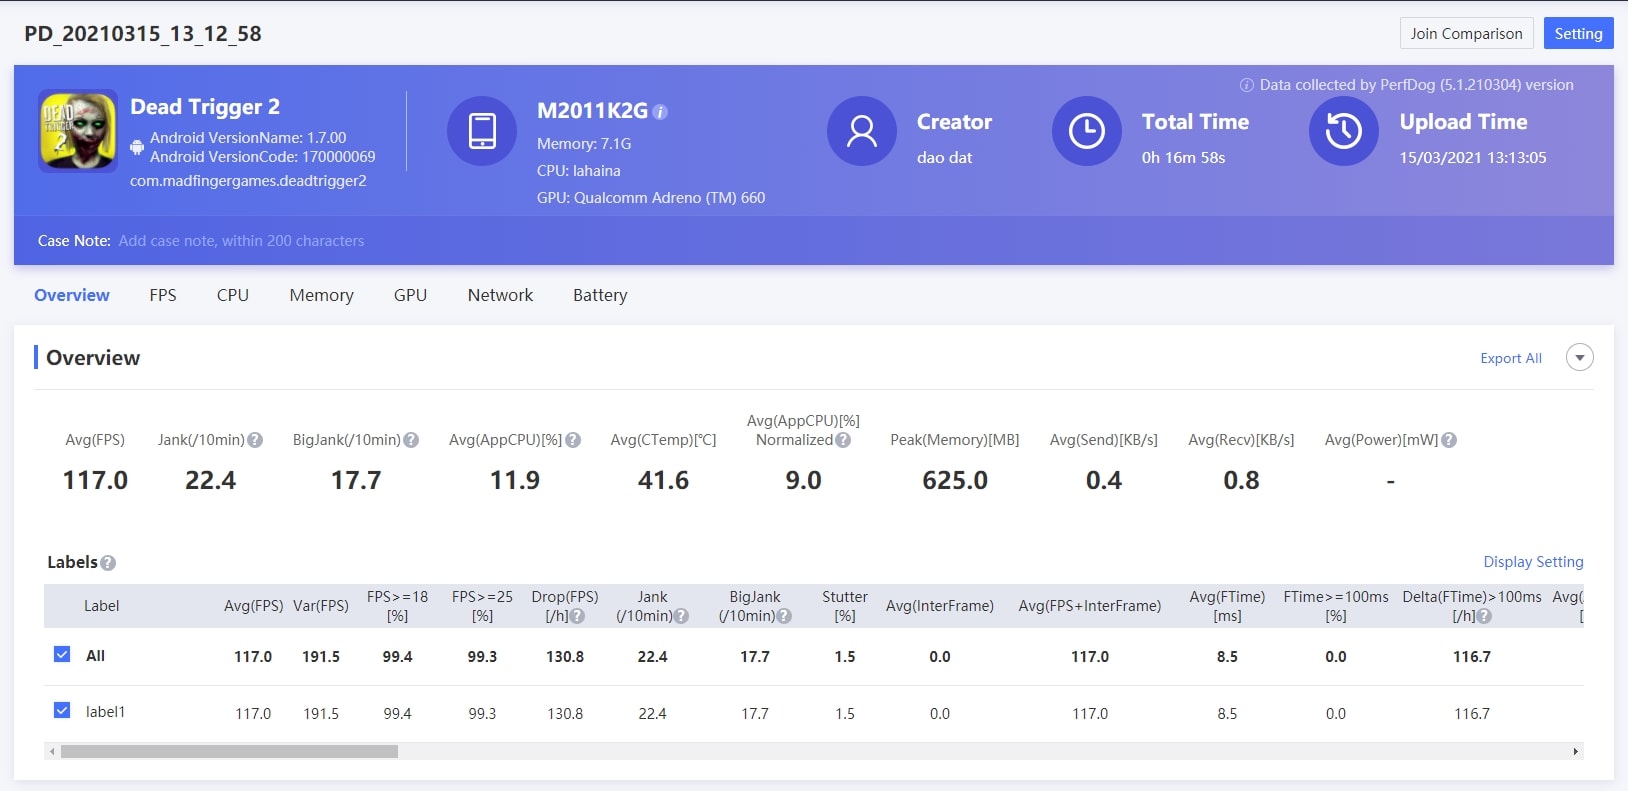Image resolution: width=1628 pixels, height=791 pixels.
Task: Click the Export All link
Action: click(1511, 358)
